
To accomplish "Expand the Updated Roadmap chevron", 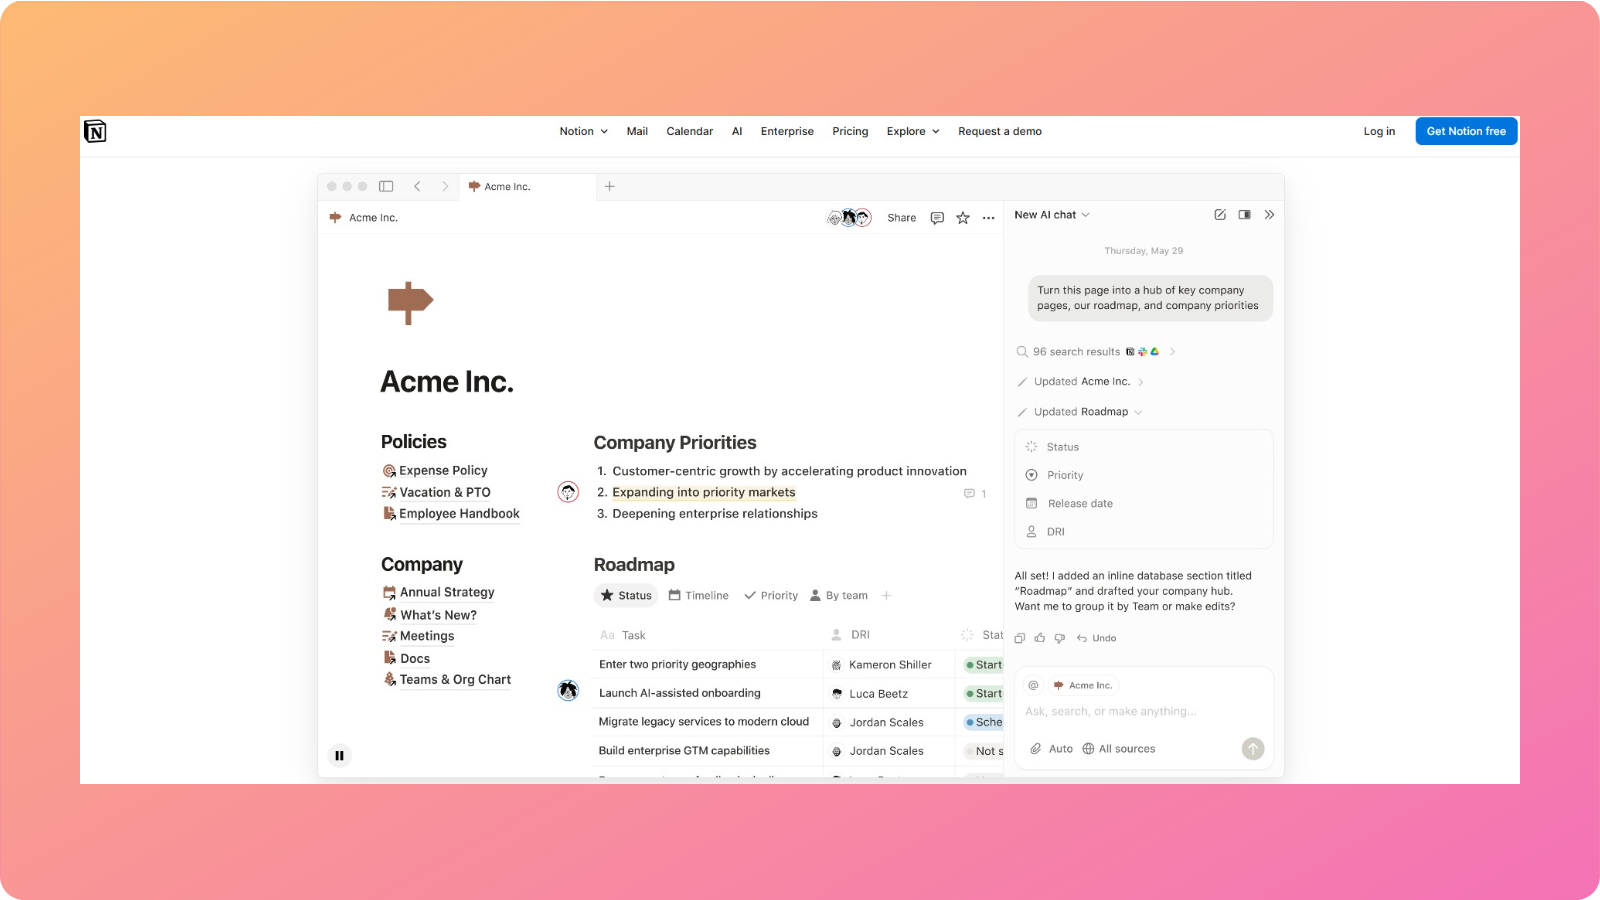I will coord(1138,411).
